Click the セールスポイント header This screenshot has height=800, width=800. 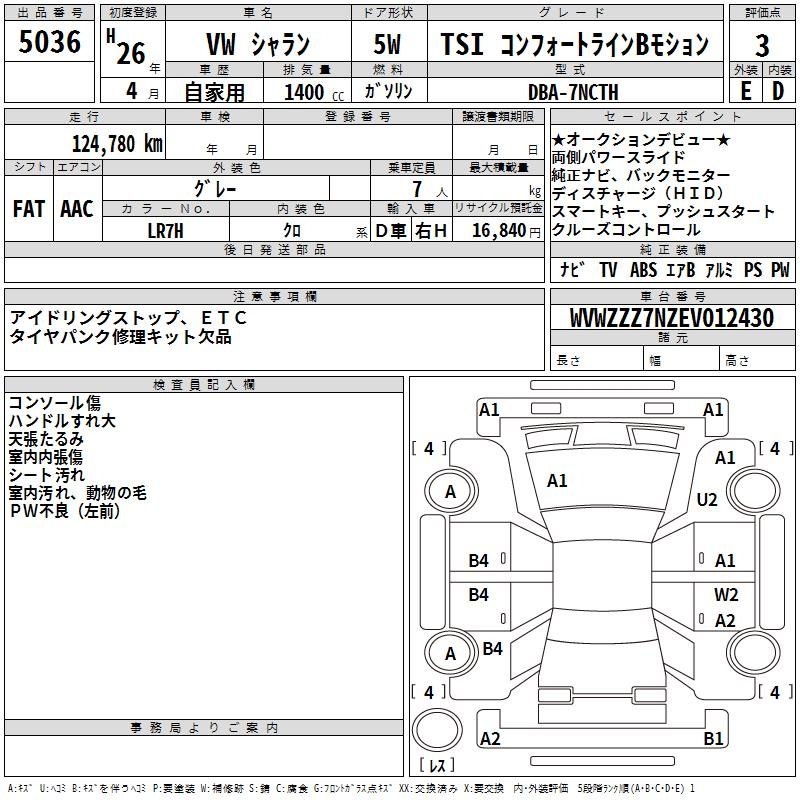(x=673, y=116)
